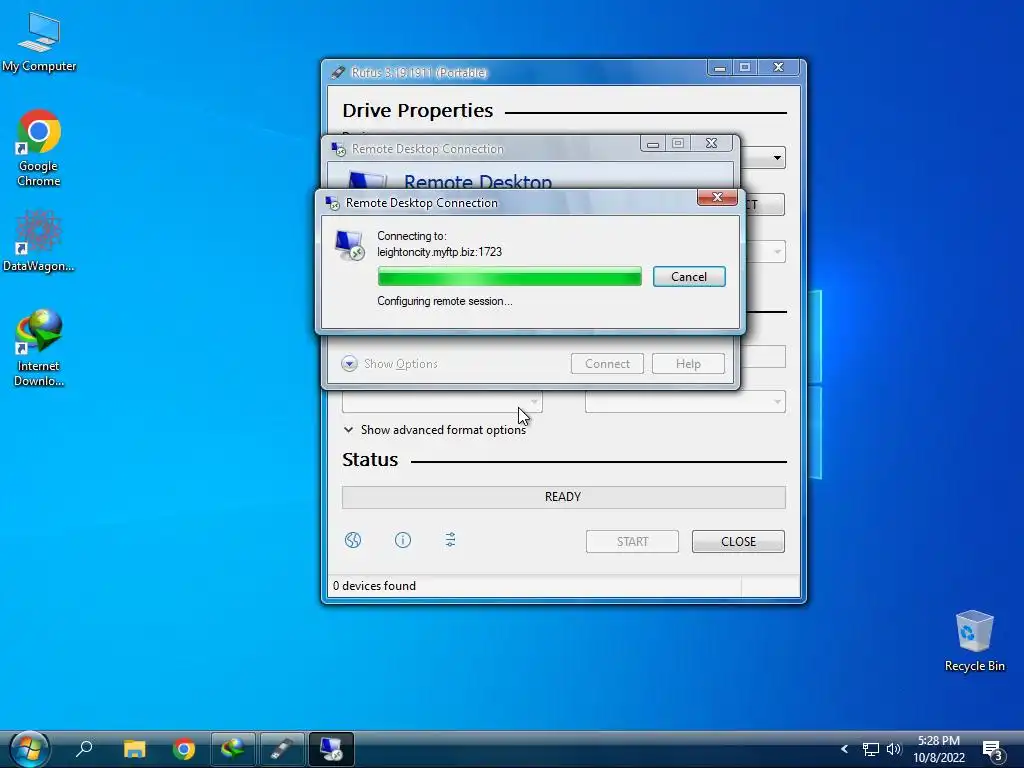The image size is (1024, 768).
Task: Click the taskbar search magnifier
Action: (84, 749)
